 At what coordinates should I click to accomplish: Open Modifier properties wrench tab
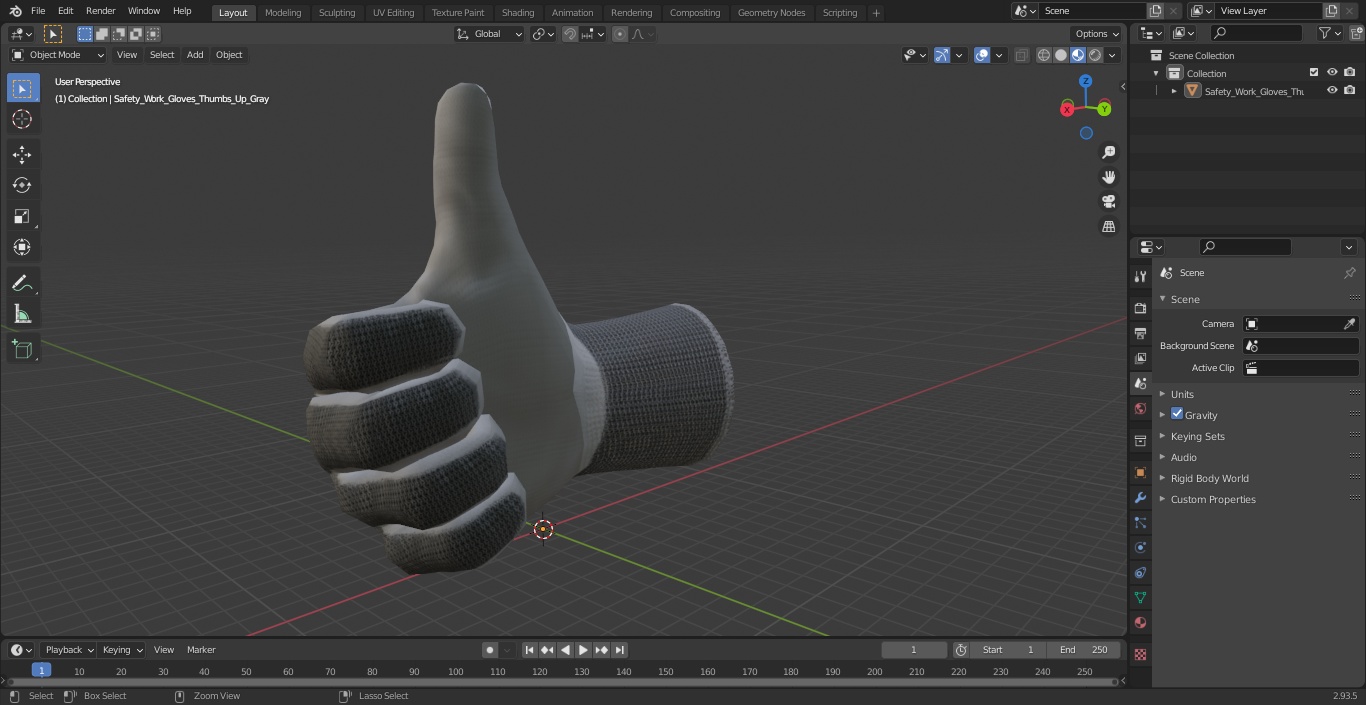click(1140, 497)
